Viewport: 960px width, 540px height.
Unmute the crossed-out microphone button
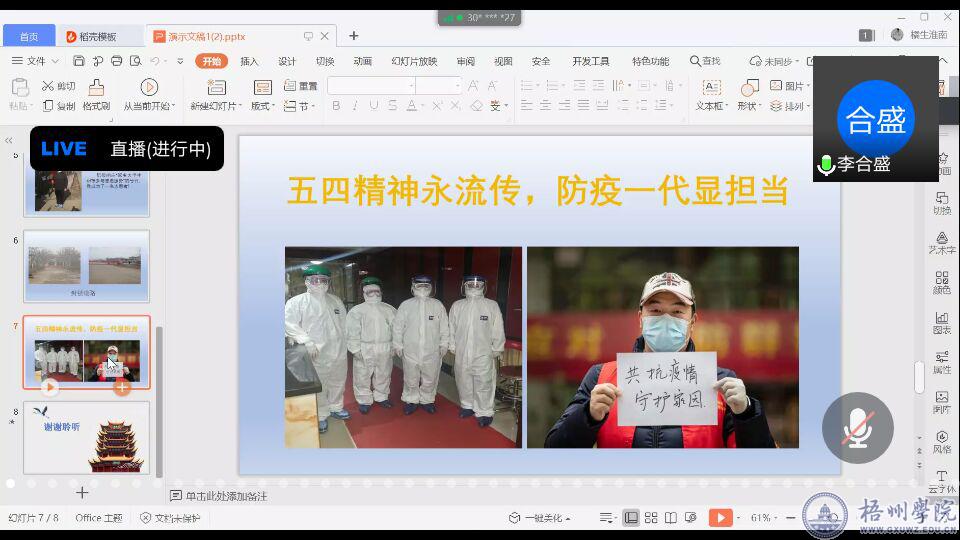(857, 428)
